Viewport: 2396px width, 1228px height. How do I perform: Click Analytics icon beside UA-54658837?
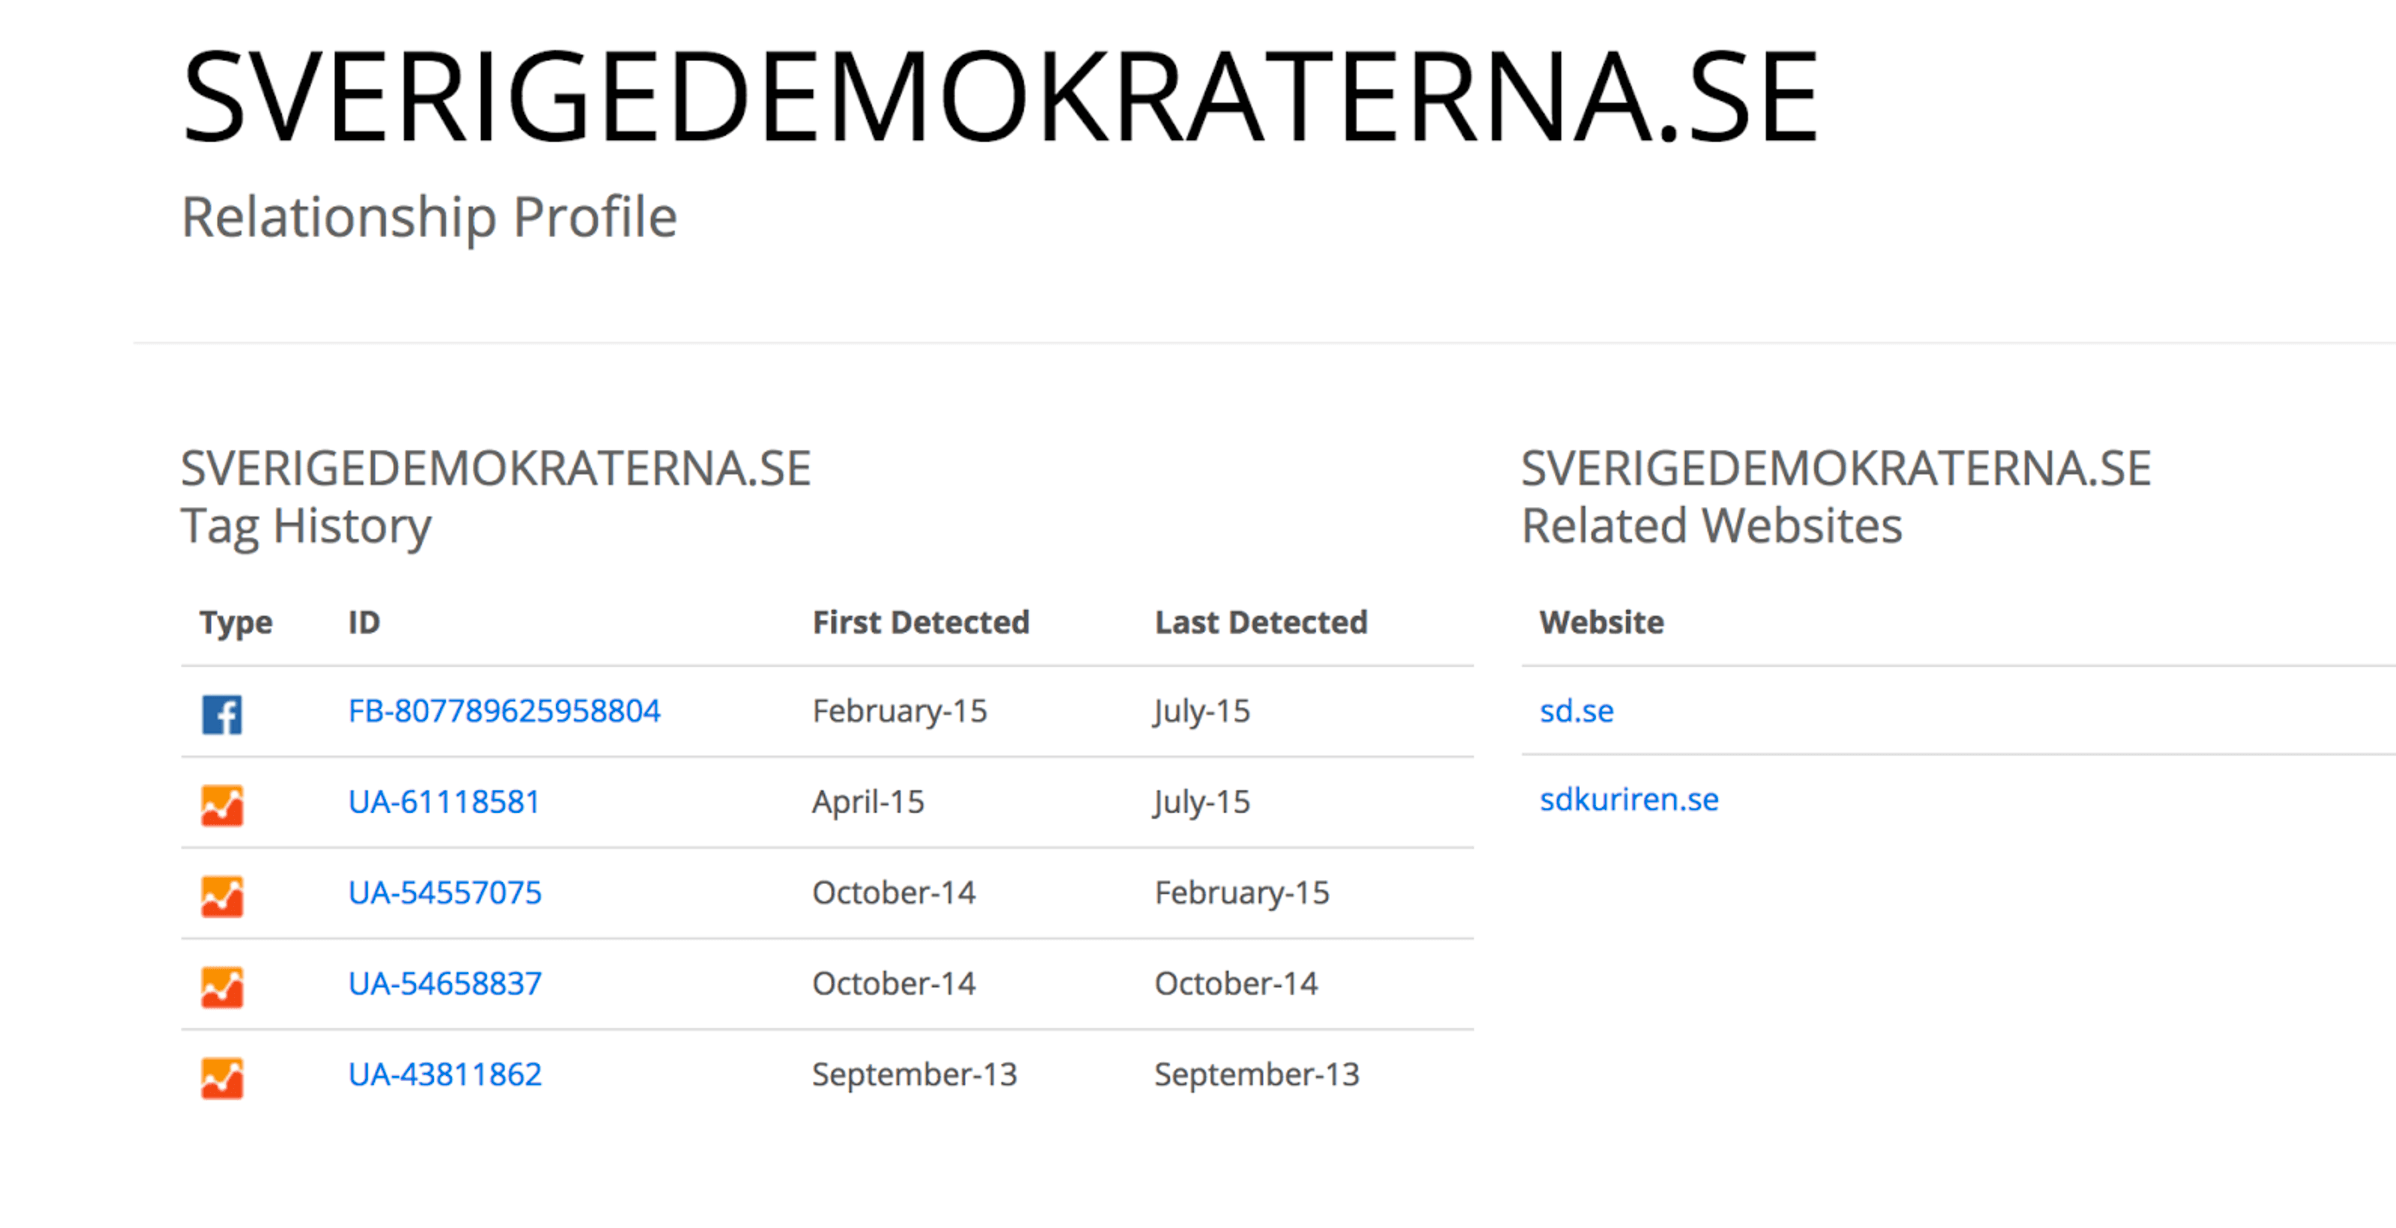point(222,987)
